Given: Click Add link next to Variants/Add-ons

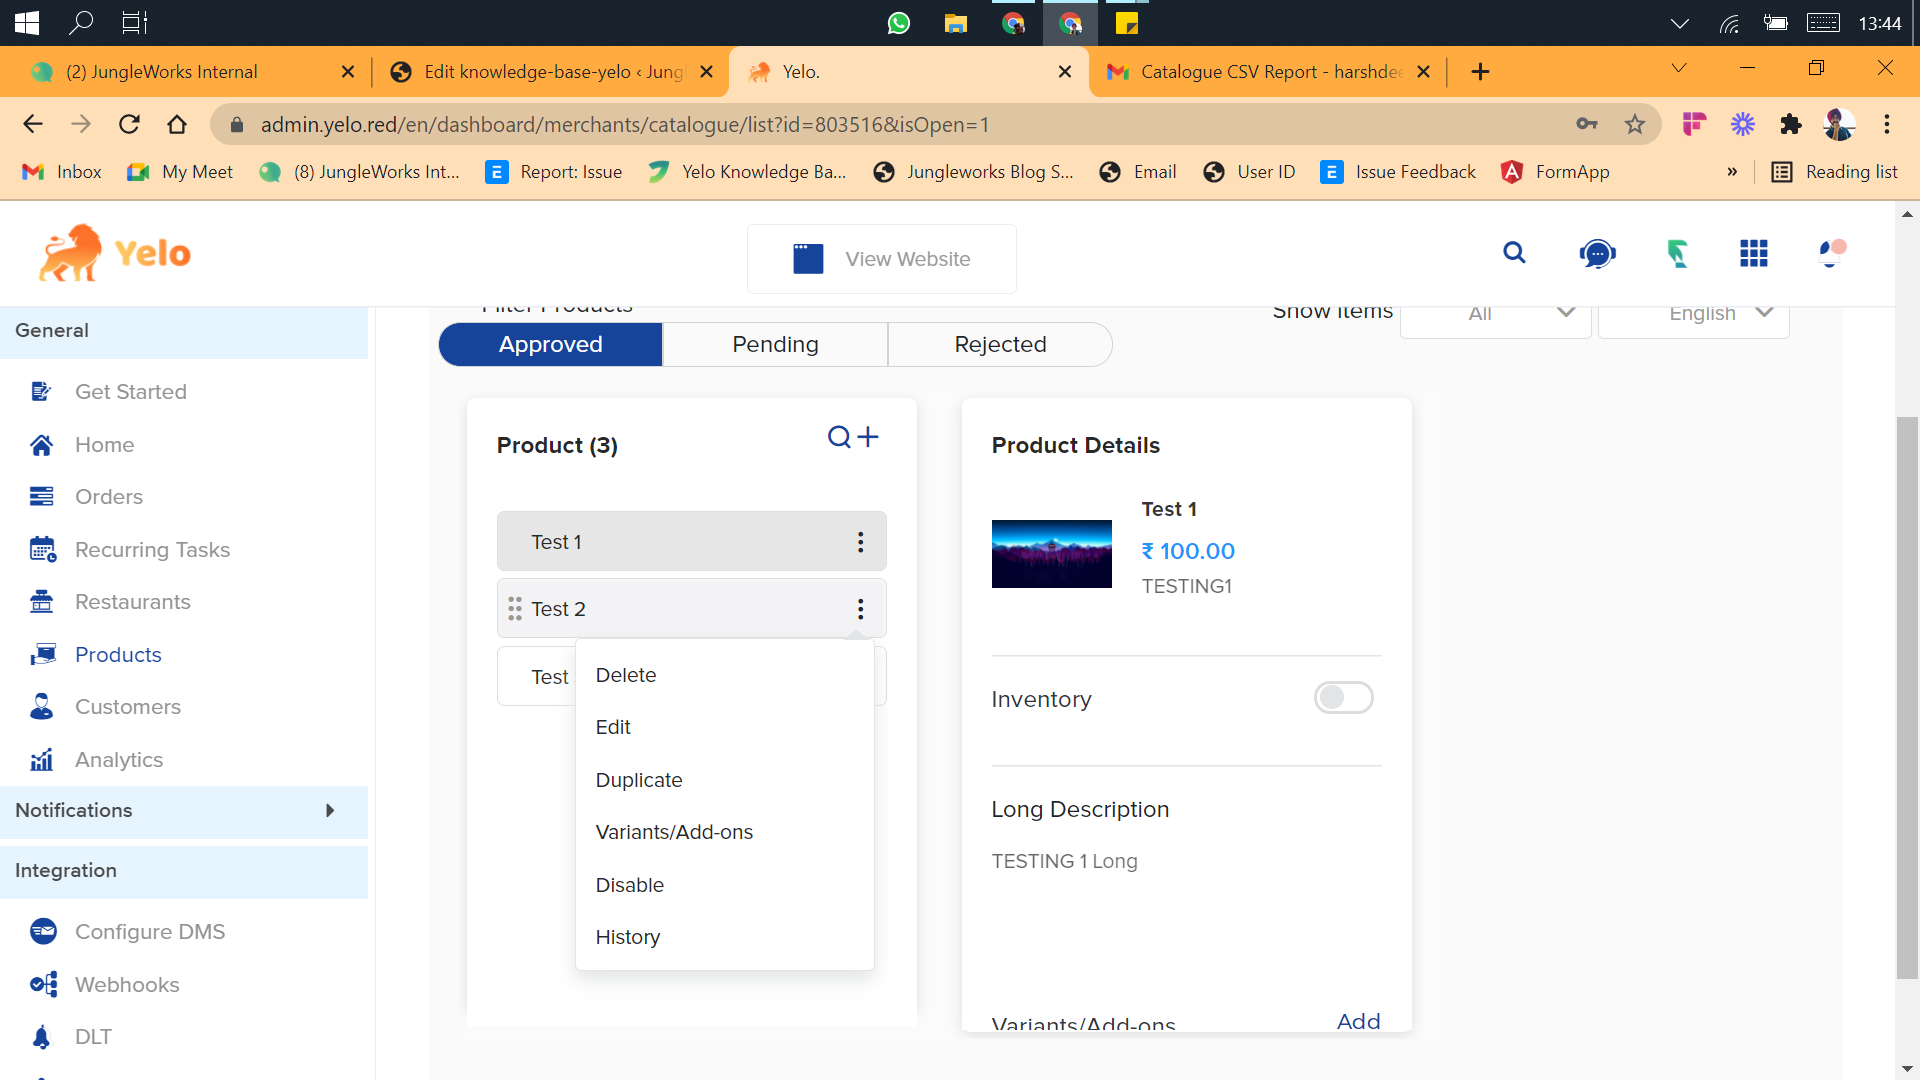Looking at the screenshot, I should pyautogui.click(x=1358, y=1021).
